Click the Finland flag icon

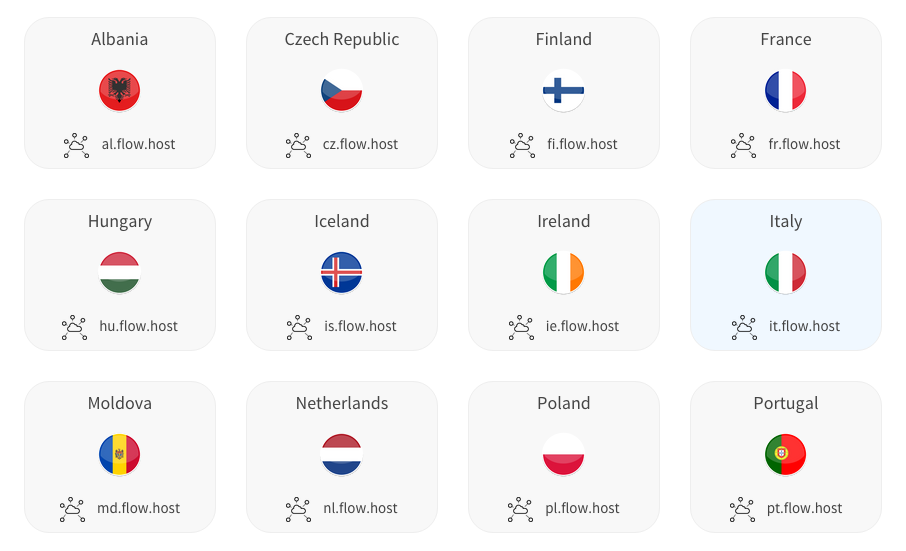(x=564, y=91)
